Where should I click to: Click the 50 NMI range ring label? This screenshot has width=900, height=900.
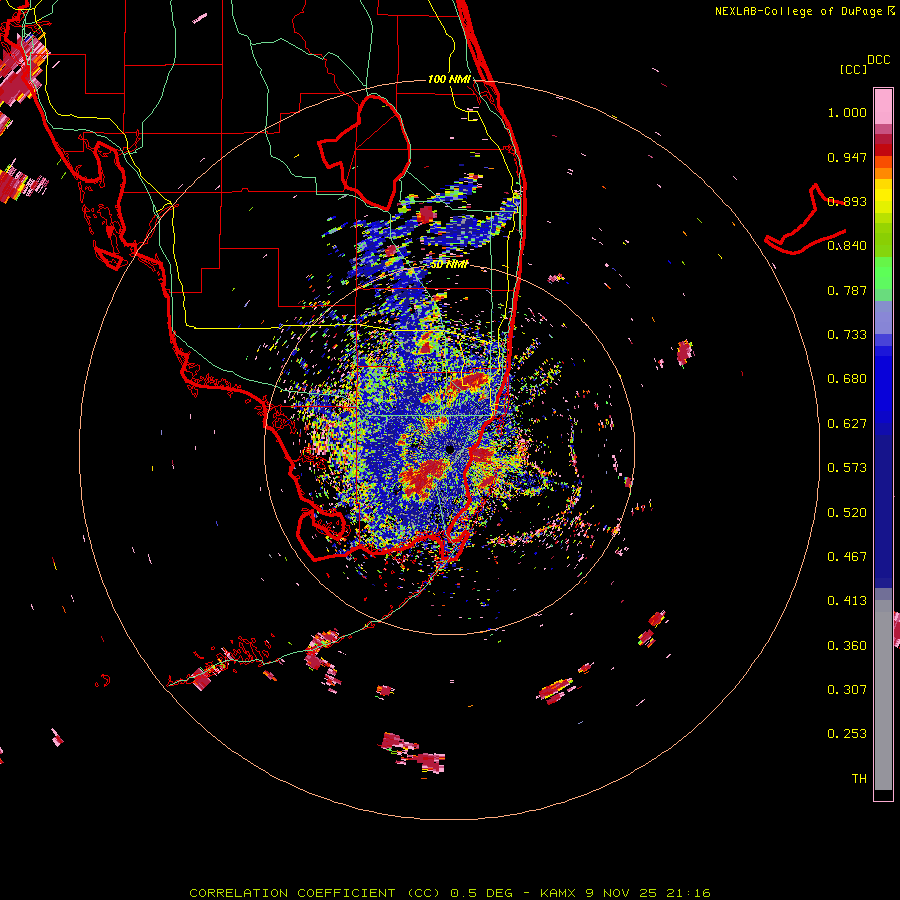tap(449, 264)
